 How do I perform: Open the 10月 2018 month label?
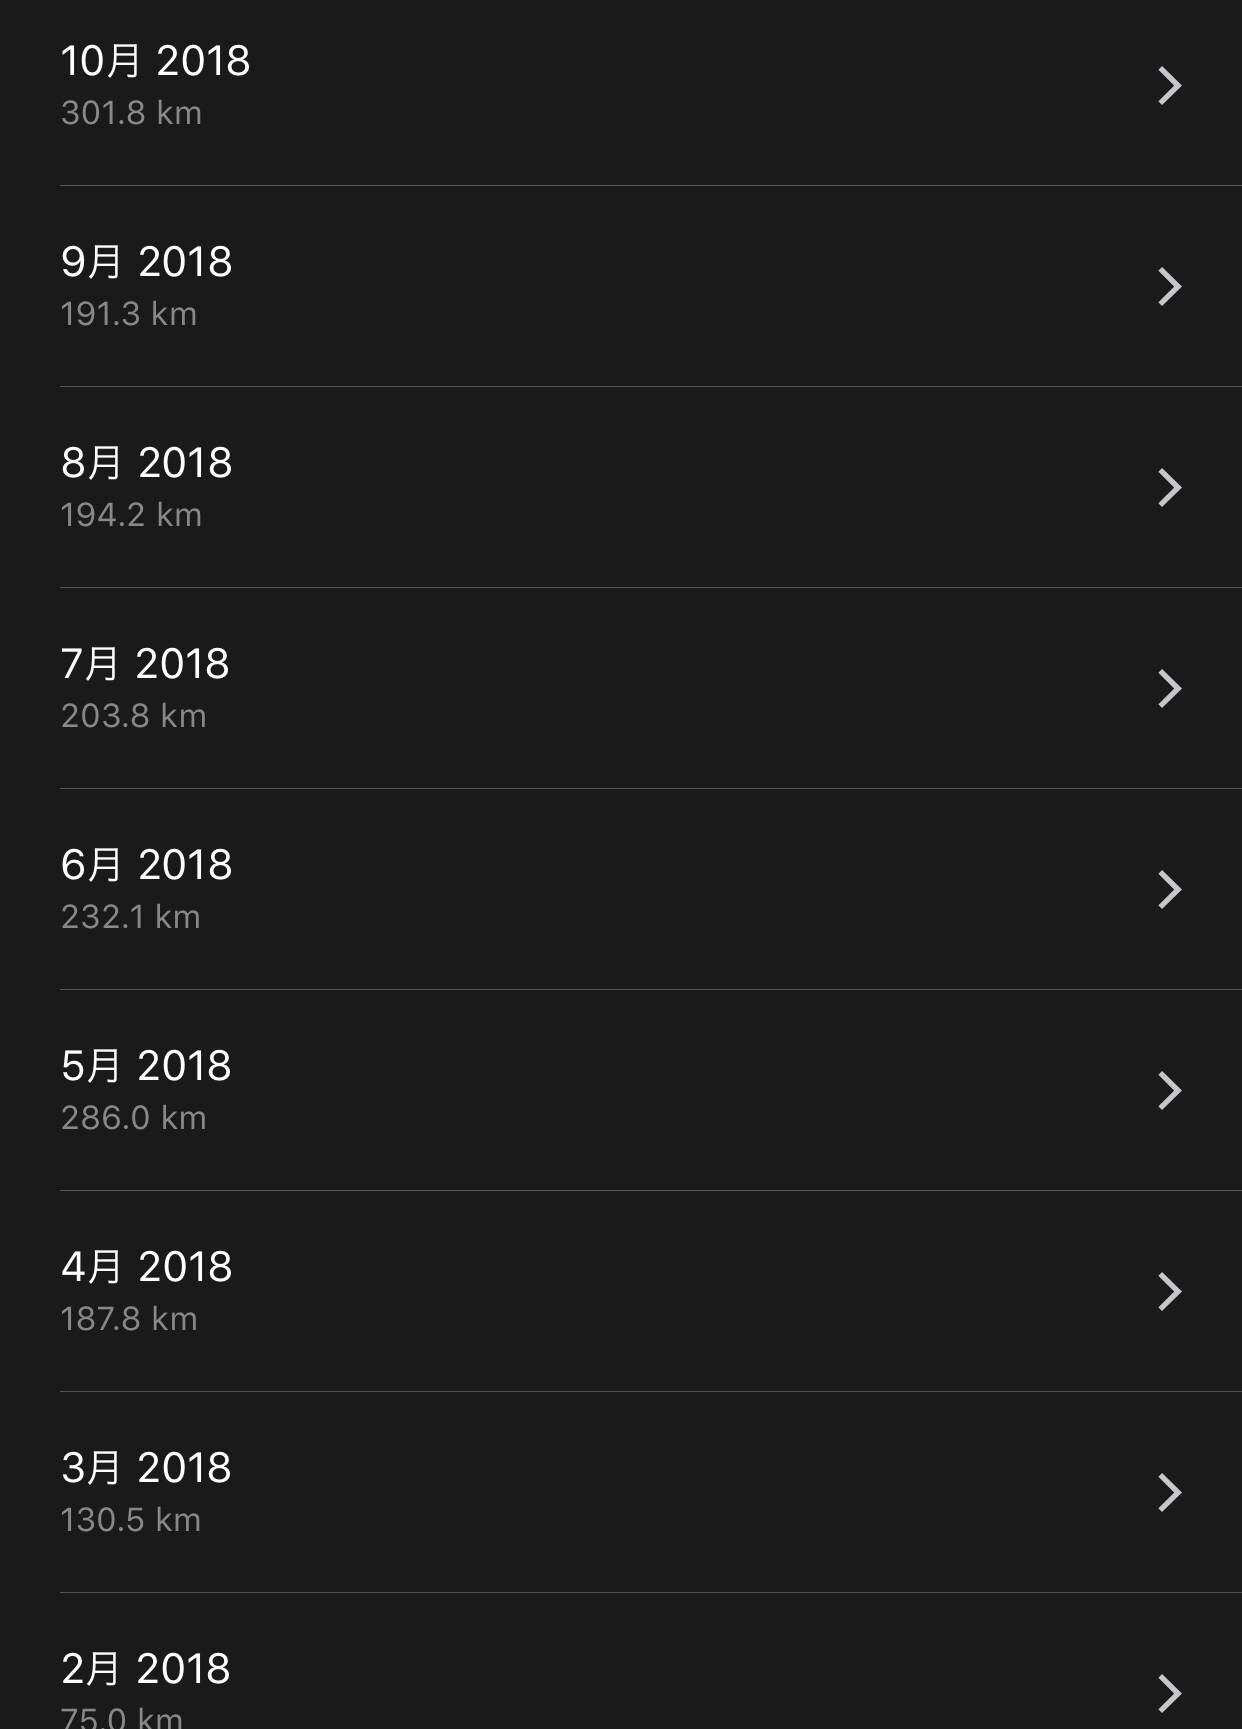[x=155, y=61]
